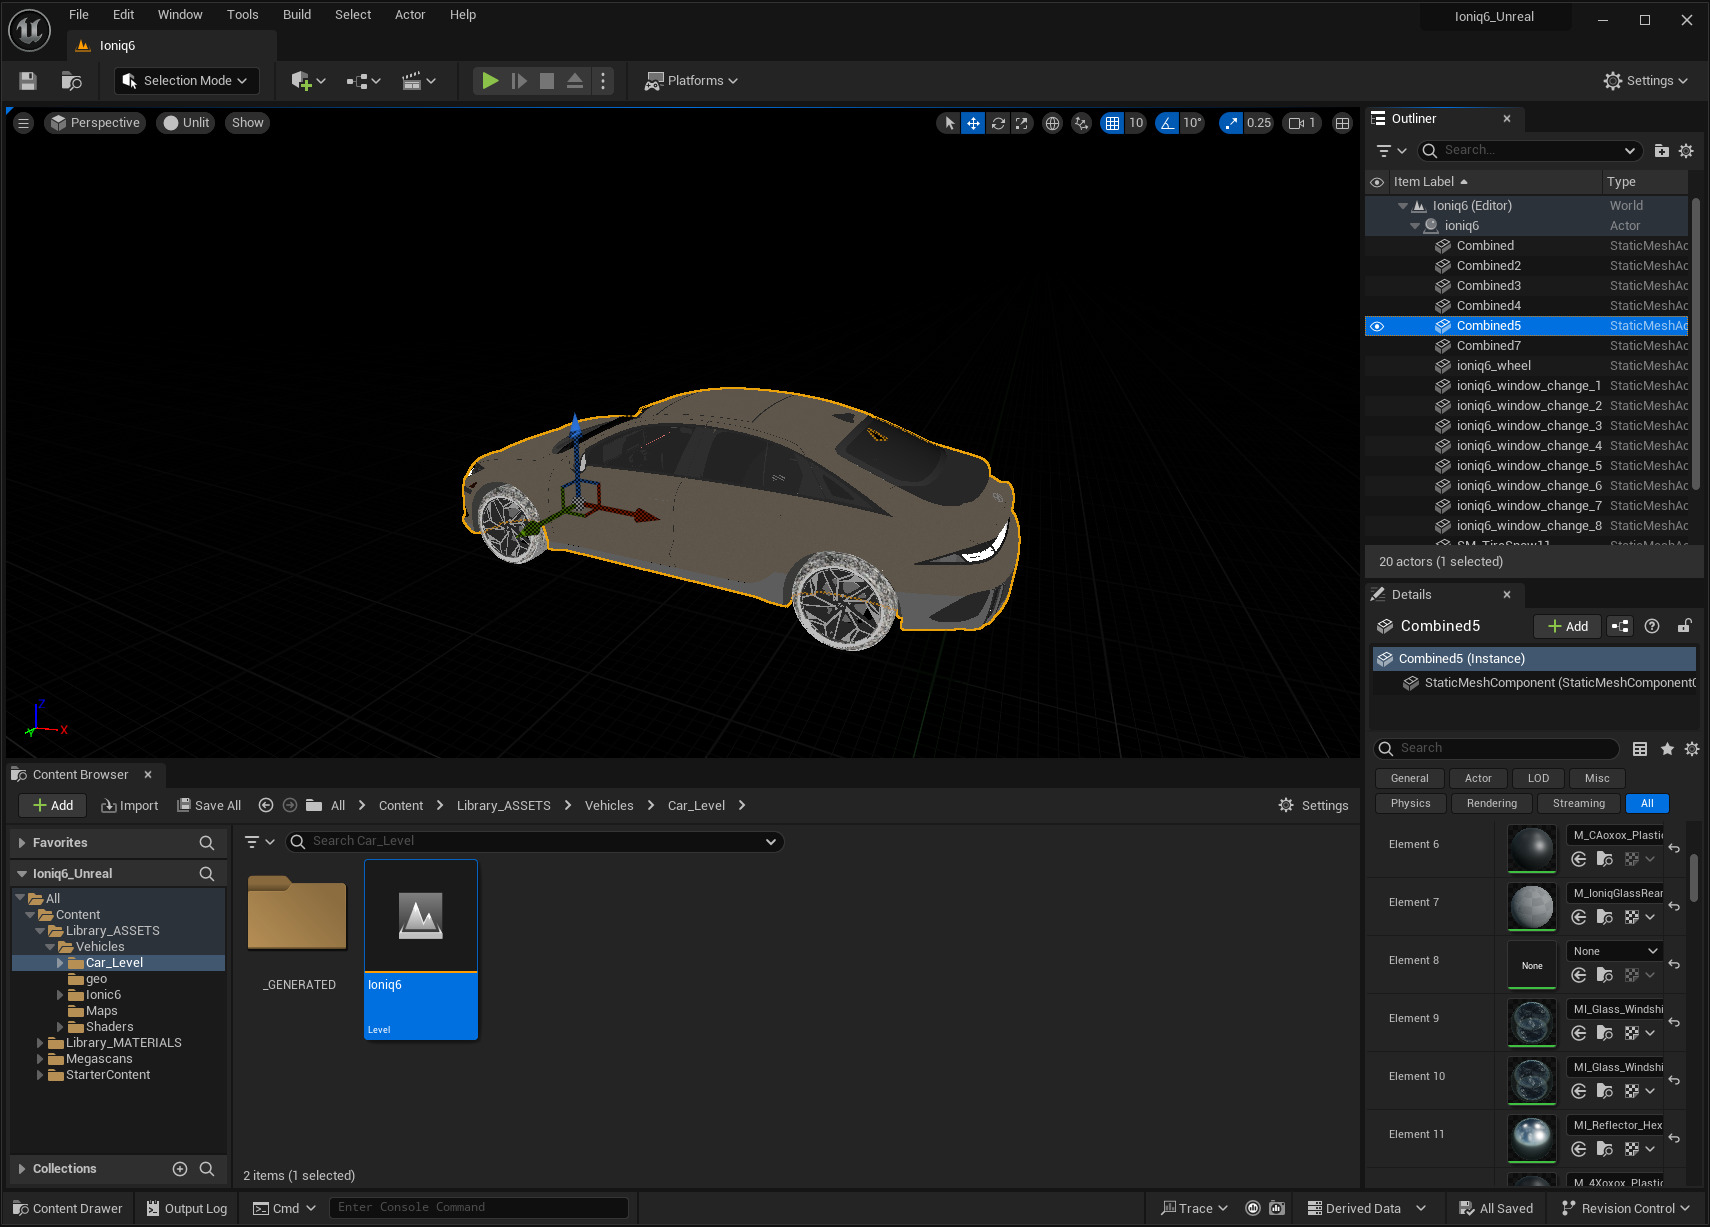Toggle visibility of Combined5 actor
Viewport: 1710px width, 1227px height.
(1377, 326)
